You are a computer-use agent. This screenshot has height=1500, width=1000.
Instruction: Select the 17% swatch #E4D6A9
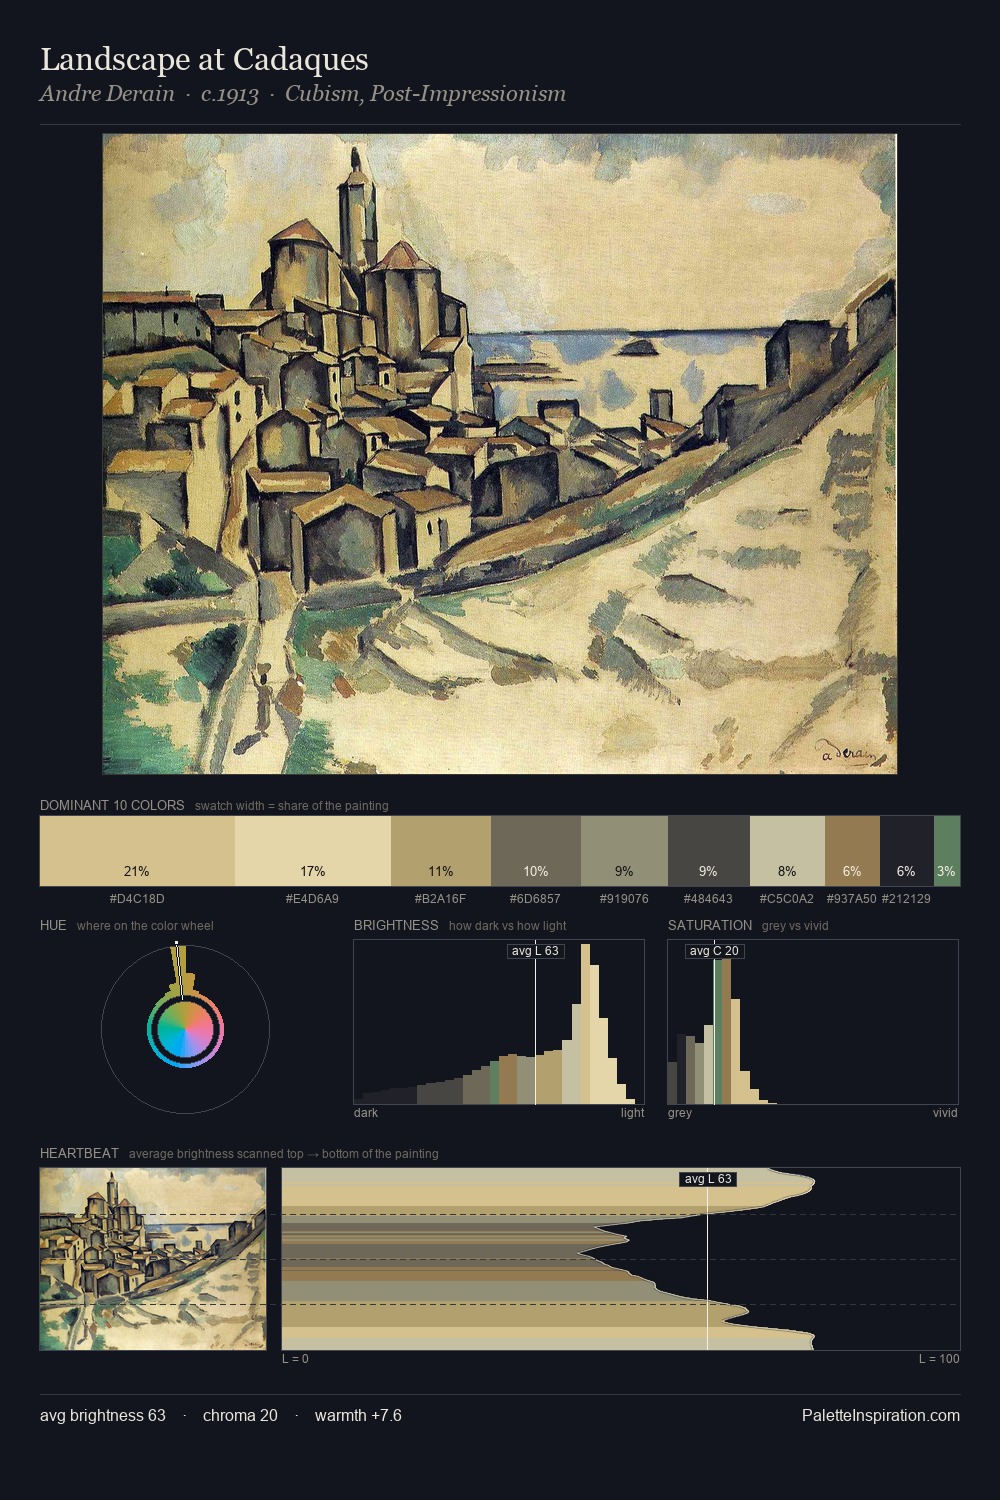tap(313, 851)
